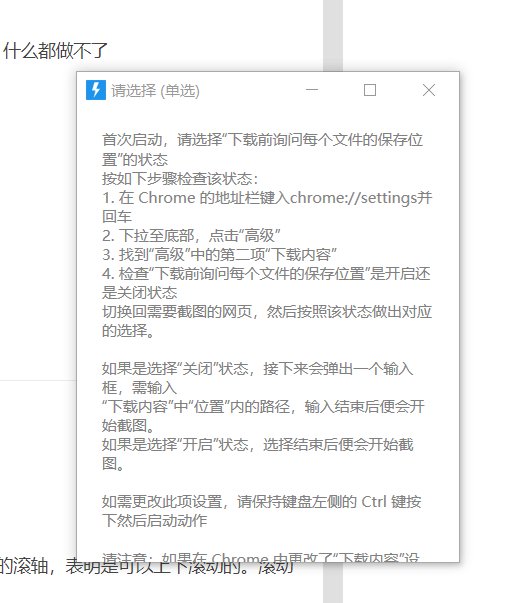Click the page scrollbar above the dialog
Viewport: 528px width, 603px height.
click(x=333, y=35)
